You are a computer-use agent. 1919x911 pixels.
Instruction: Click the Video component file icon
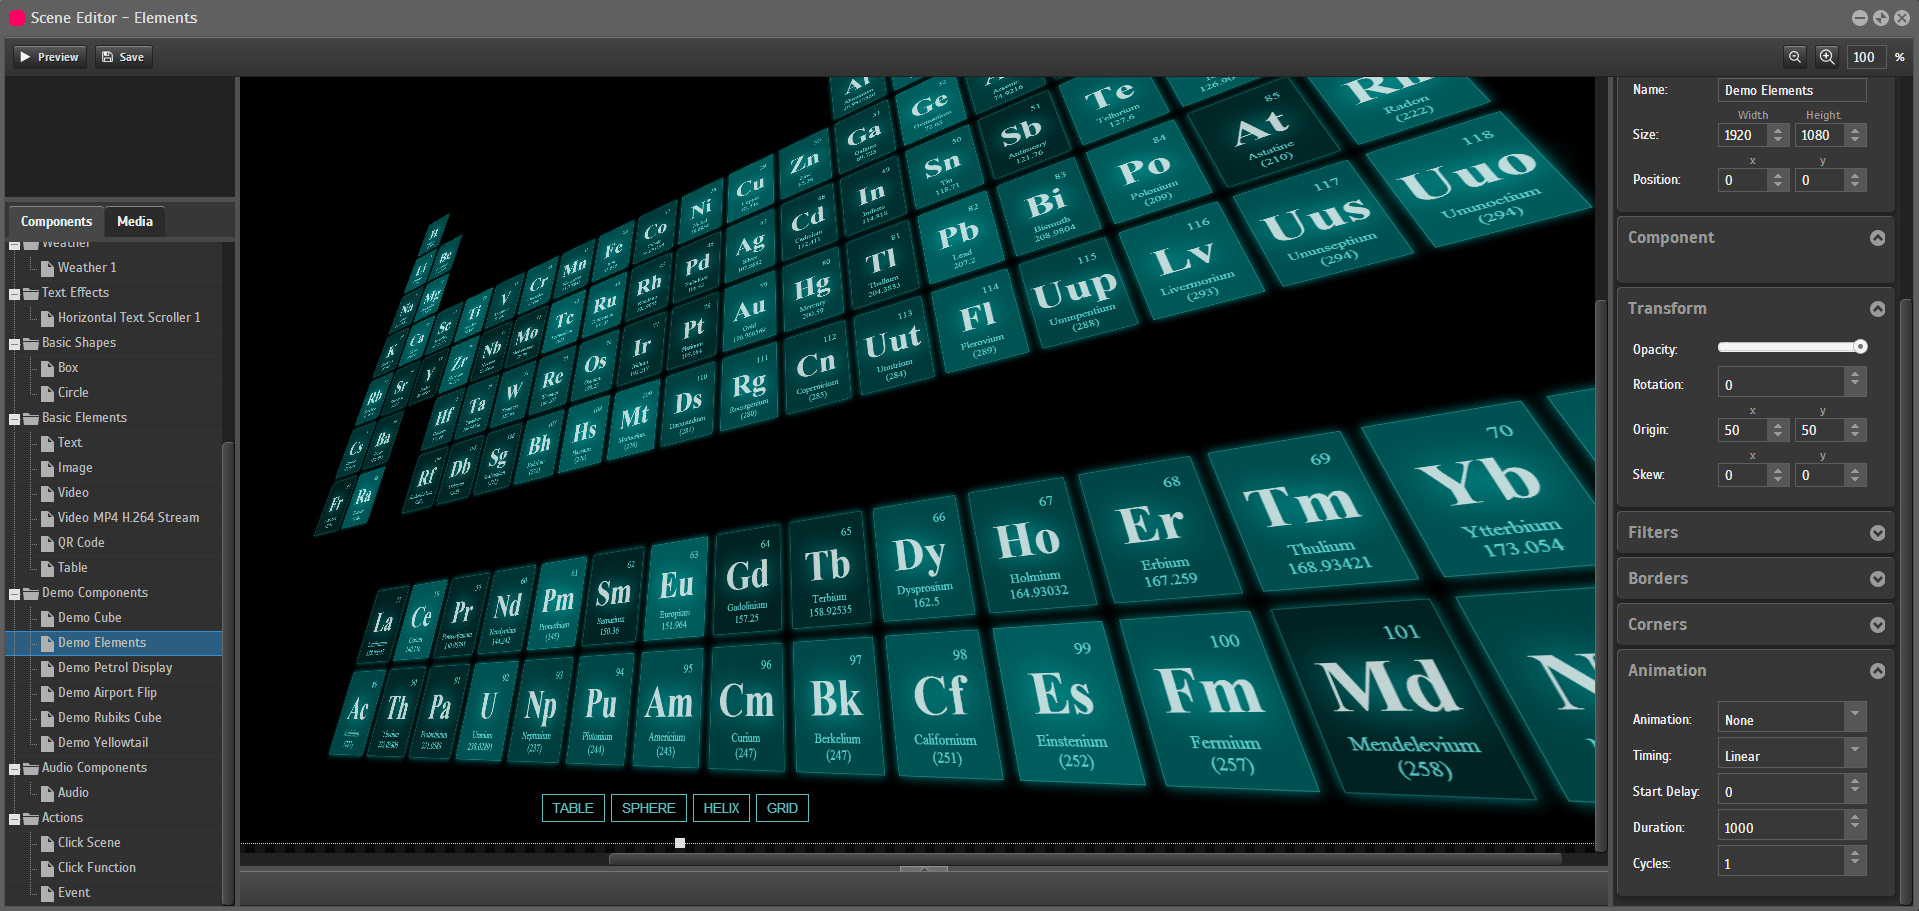[47, 493]
